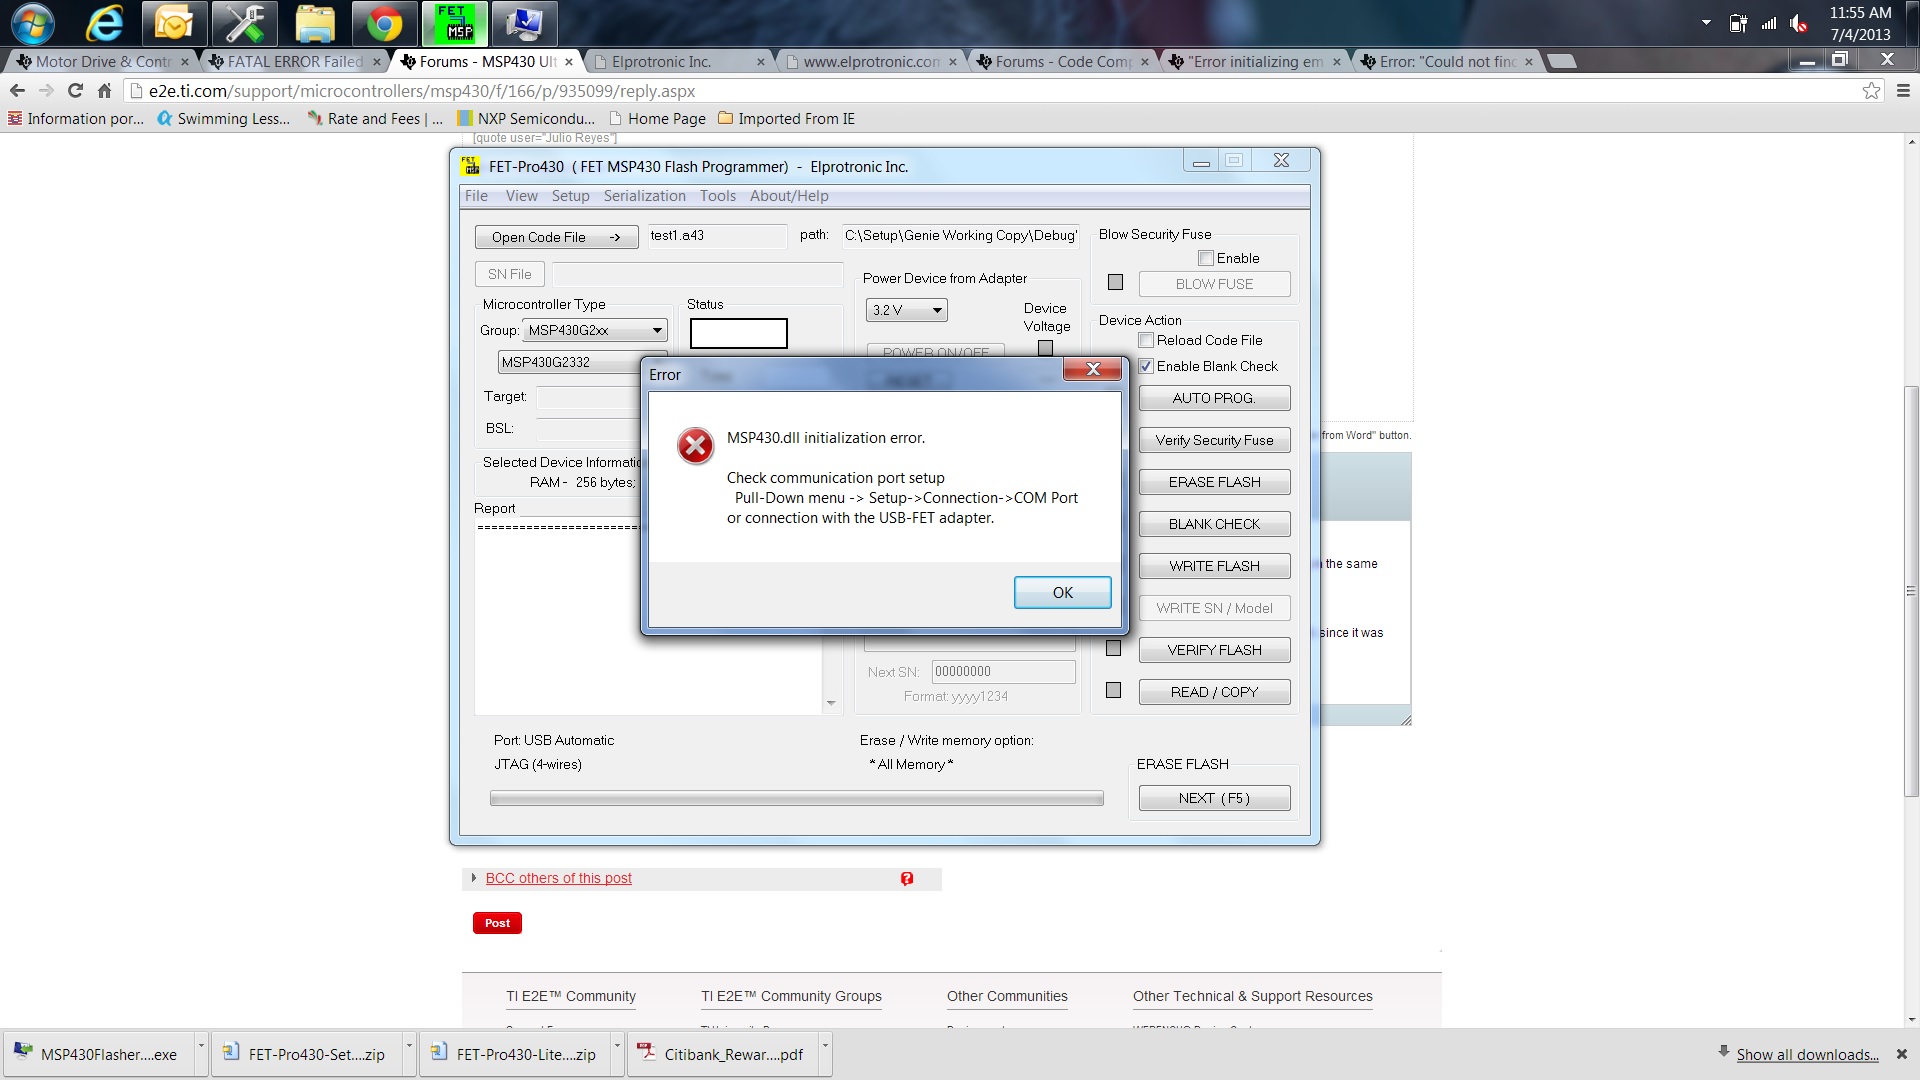Open the Setup menu in FET-Pro430
The width and height of the screenshot is (1920, 1080).
570,196
